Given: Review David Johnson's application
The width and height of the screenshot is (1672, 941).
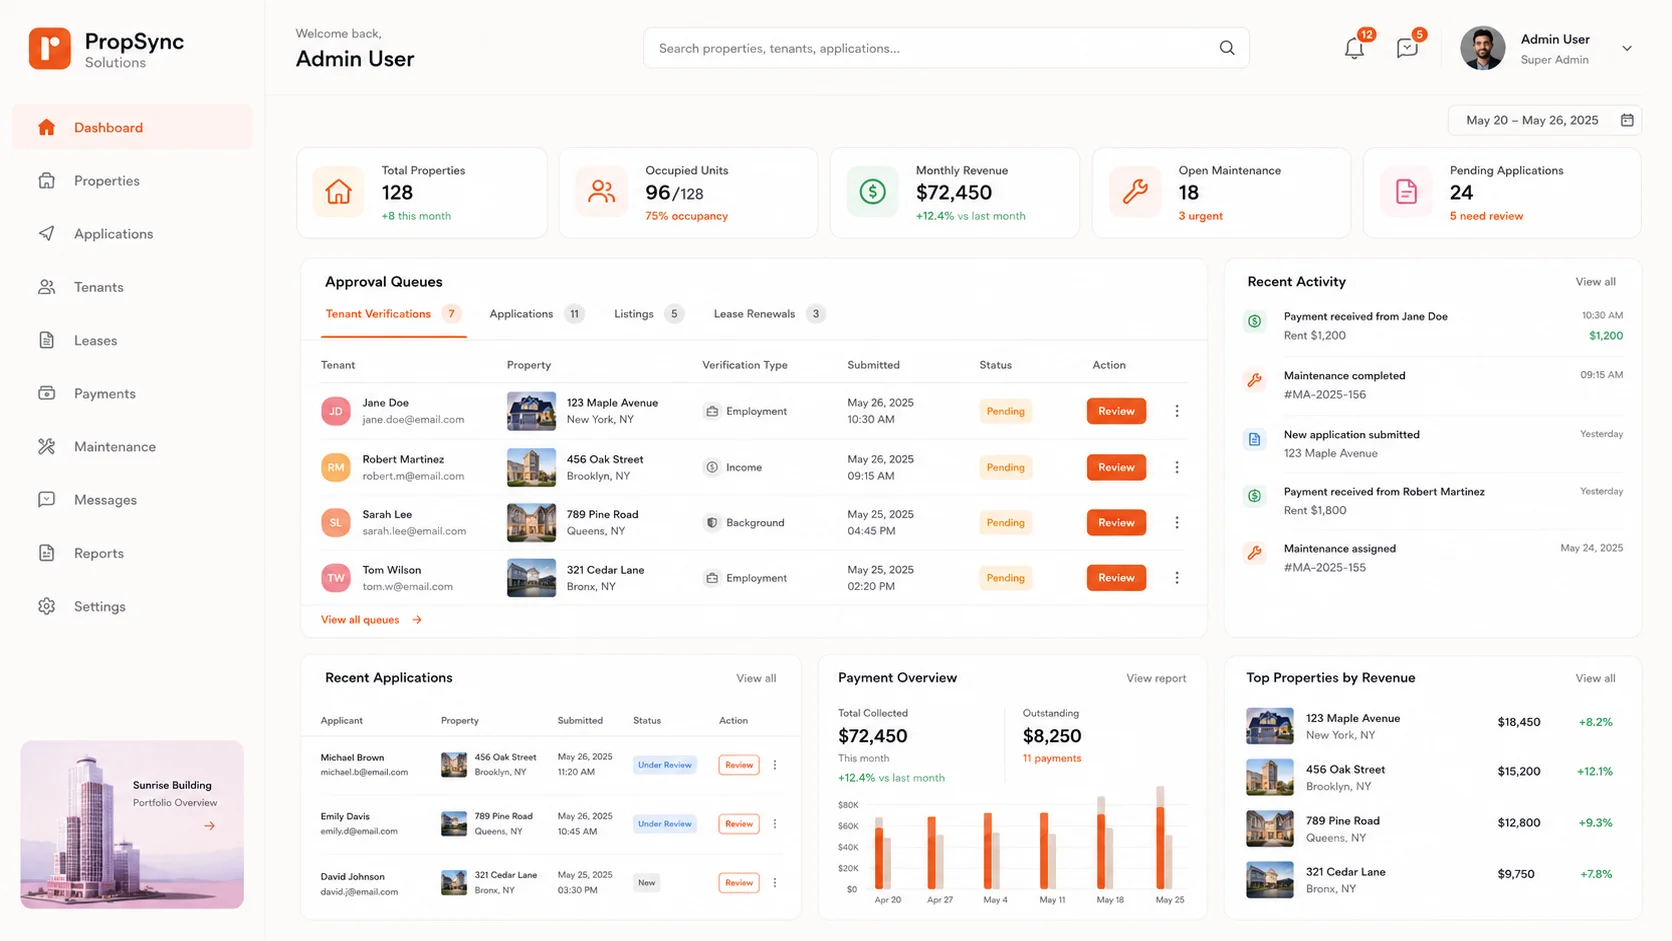Looking at the screenshot, I should [x=739, y=883].
